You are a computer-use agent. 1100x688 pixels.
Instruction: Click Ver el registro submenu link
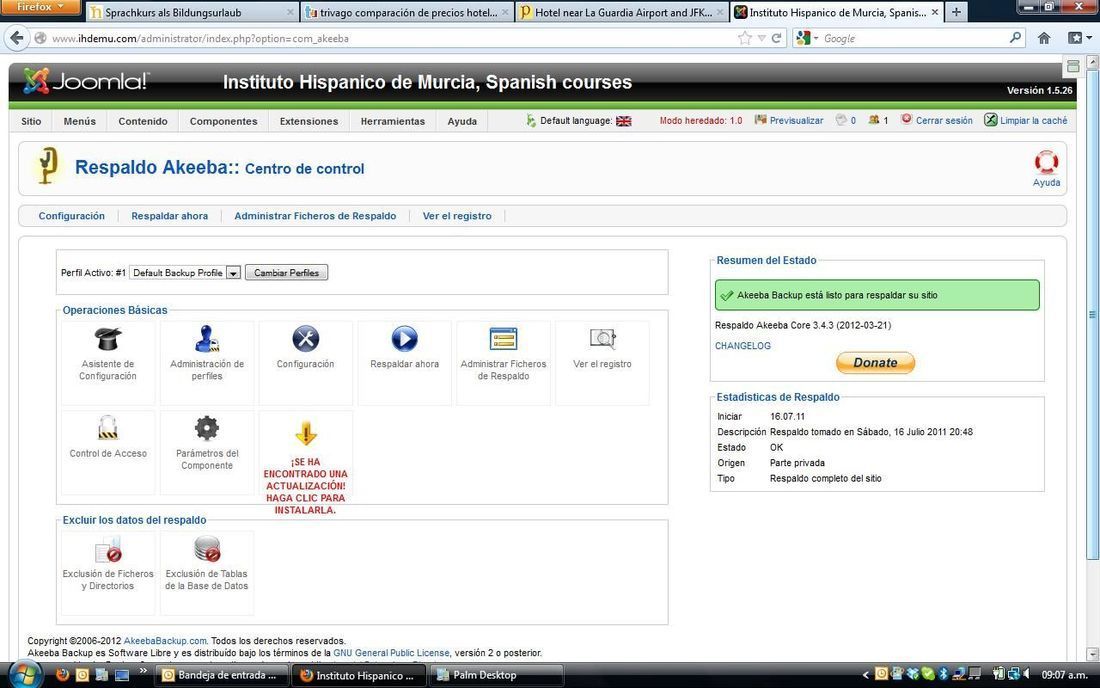(x=457, y=216)
